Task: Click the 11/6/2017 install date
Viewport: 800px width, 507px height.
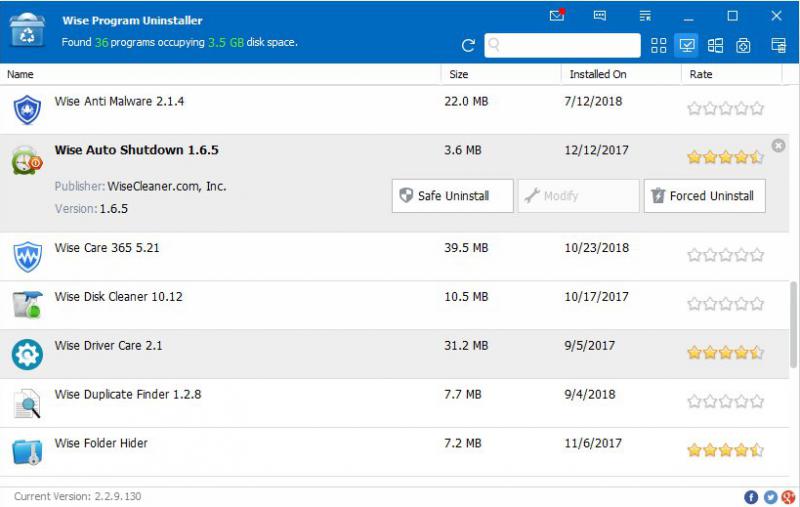Action: (592, 443)
